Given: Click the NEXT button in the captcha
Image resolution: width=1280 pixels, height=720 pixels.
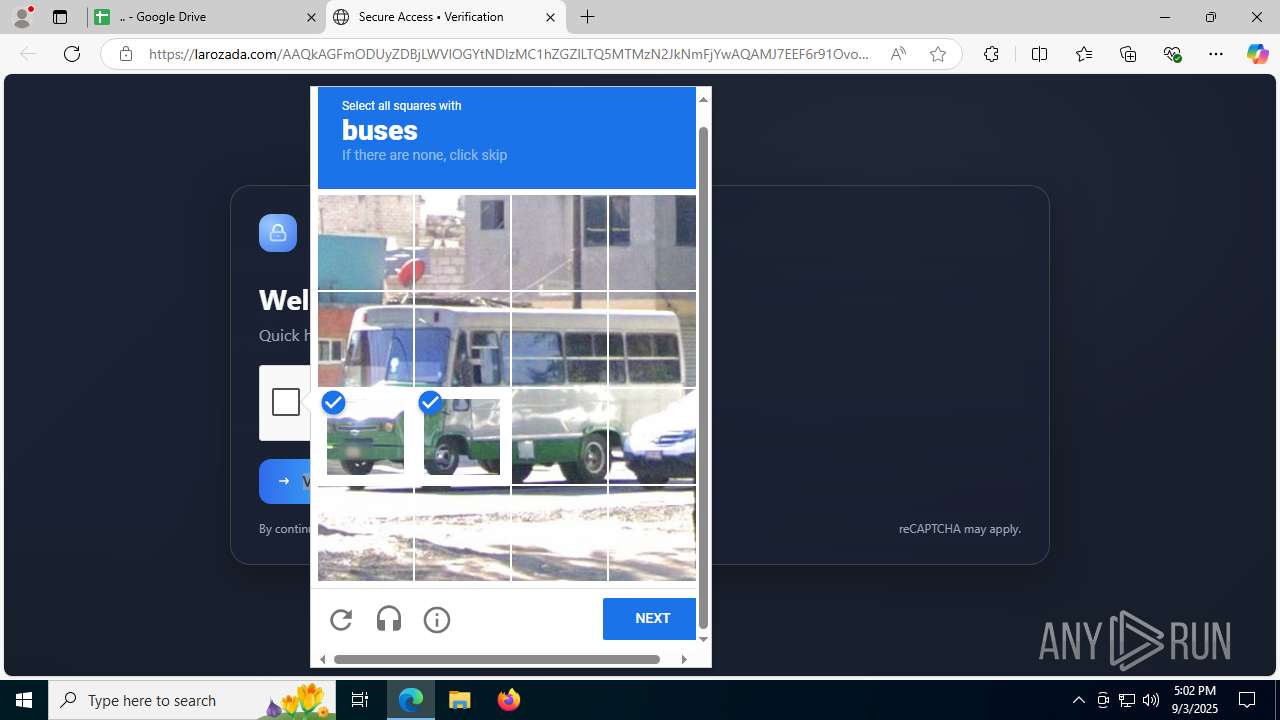Looking at the screenshot, I should coord(652,619).
